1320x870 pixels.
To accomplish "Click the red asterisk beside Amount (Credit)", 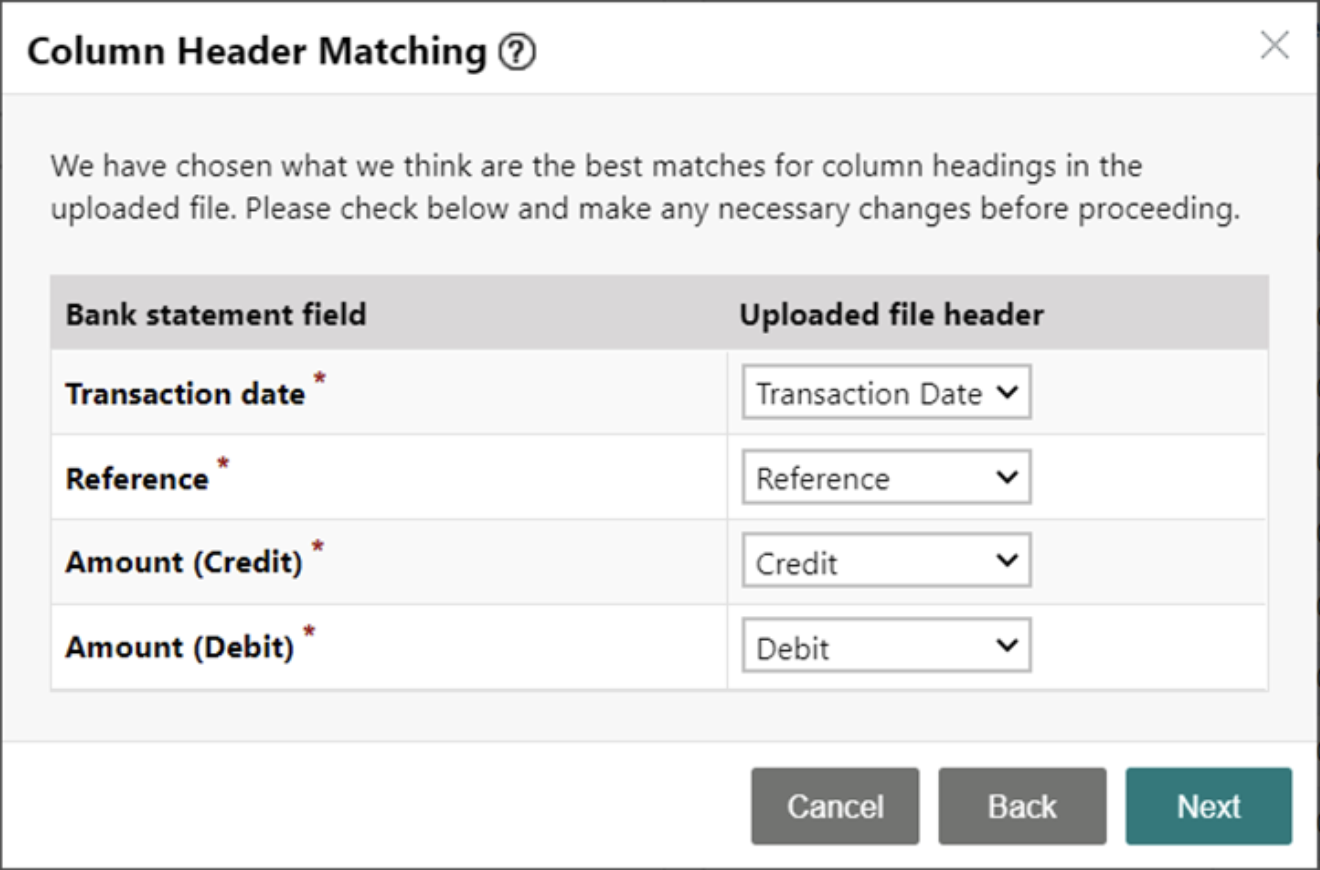I will click(318, 548).
